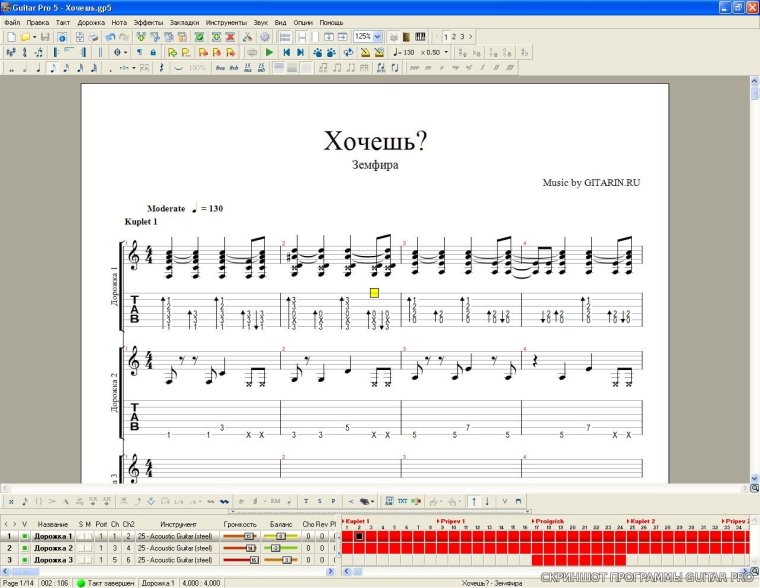Click the new document icon

point(10,37)
